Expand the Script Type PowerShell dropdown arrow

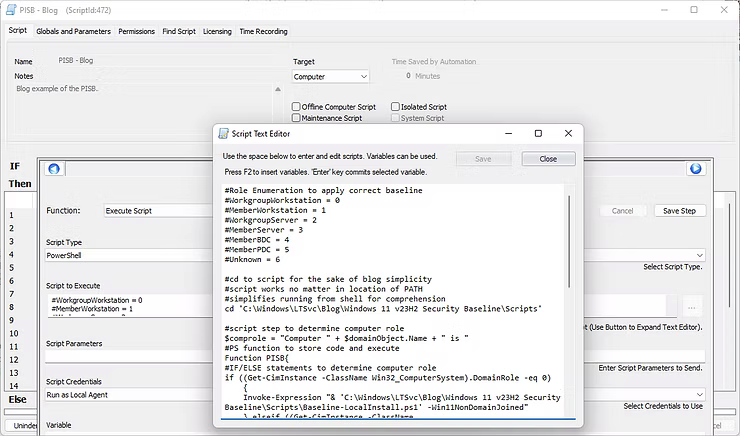[x=699, y=255]
